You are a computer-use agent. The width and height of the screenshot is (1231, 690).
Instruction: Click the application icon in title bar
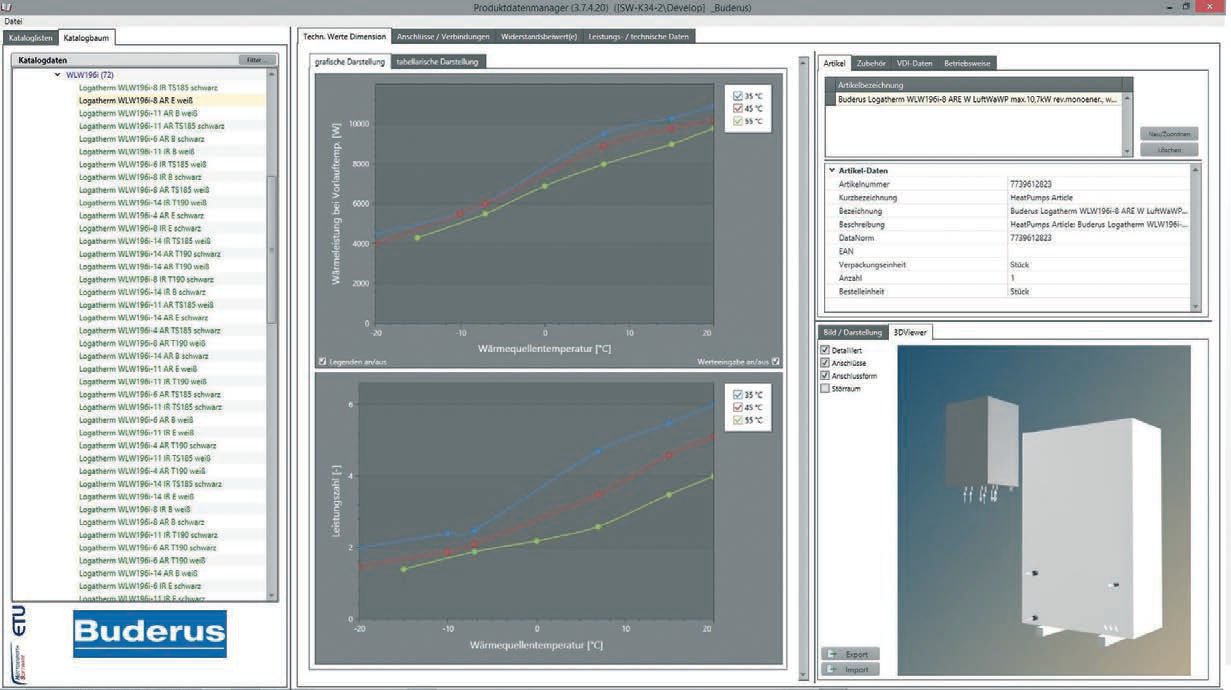point(7,7)
